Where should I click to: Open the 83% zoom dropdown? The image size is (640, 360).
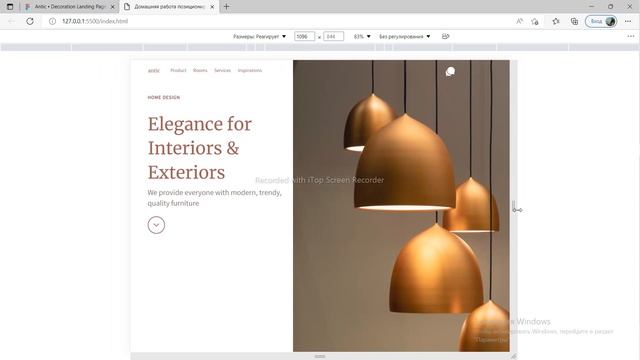[x=362, y=36]
